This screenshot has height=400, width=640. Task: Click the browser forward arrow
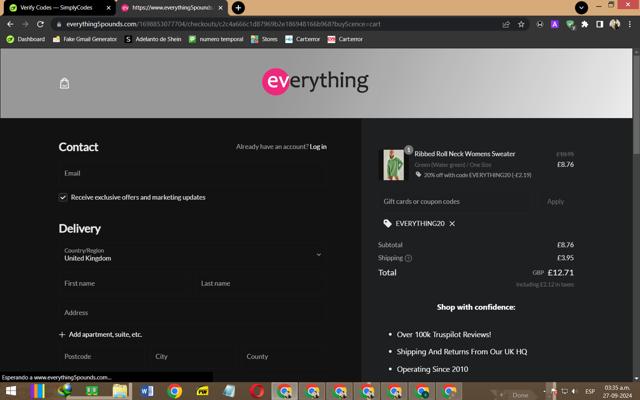pos(25,24)
